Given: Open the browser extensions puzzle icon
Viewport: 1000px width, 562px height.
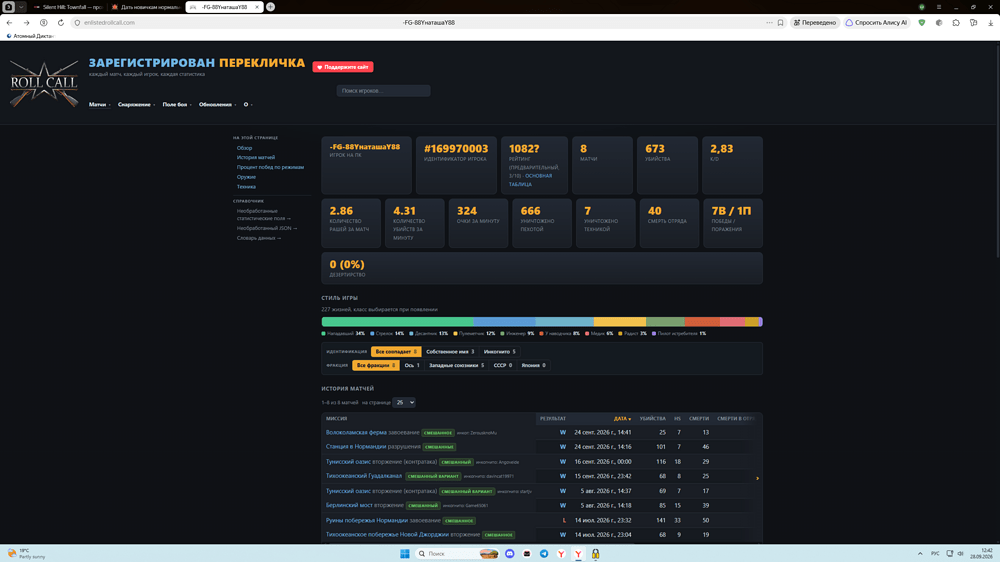Looking at the screenshot, I should click(956, 22).
